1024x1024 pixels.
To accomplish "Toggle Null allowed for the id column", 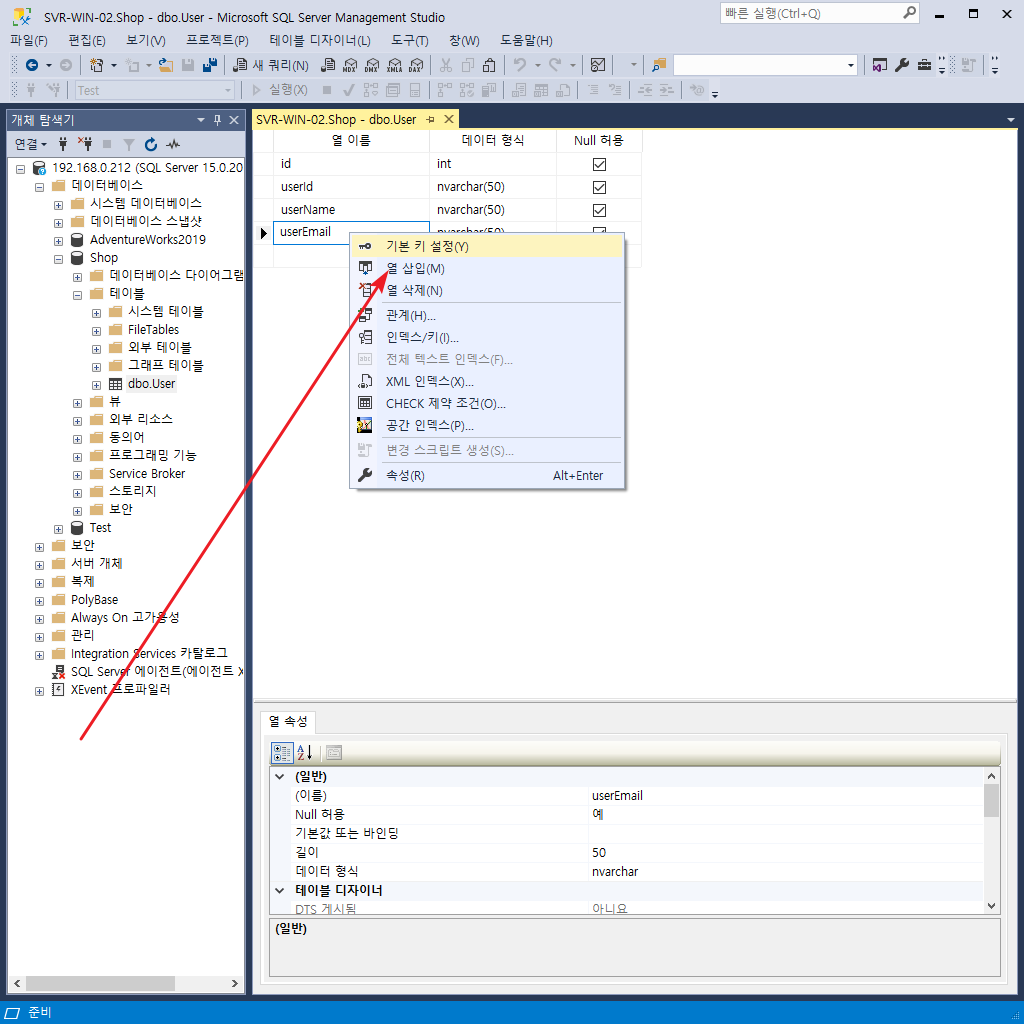I will [x=599, y=164].
